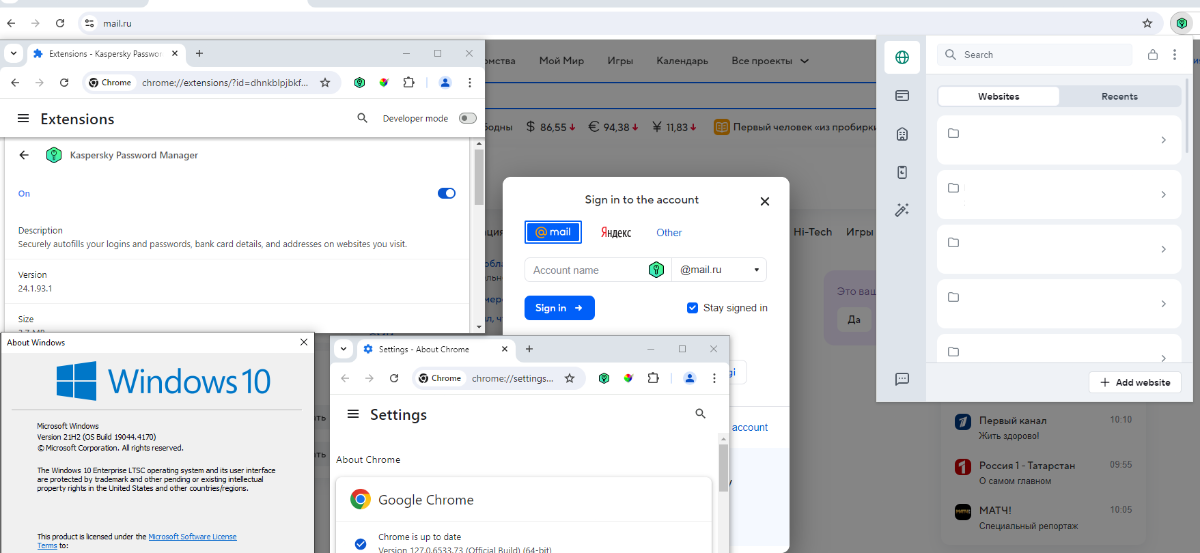This screenshot has width=1200, height=553.
Task: Open Календарь link on mail.ru
Action: point(682,61)
